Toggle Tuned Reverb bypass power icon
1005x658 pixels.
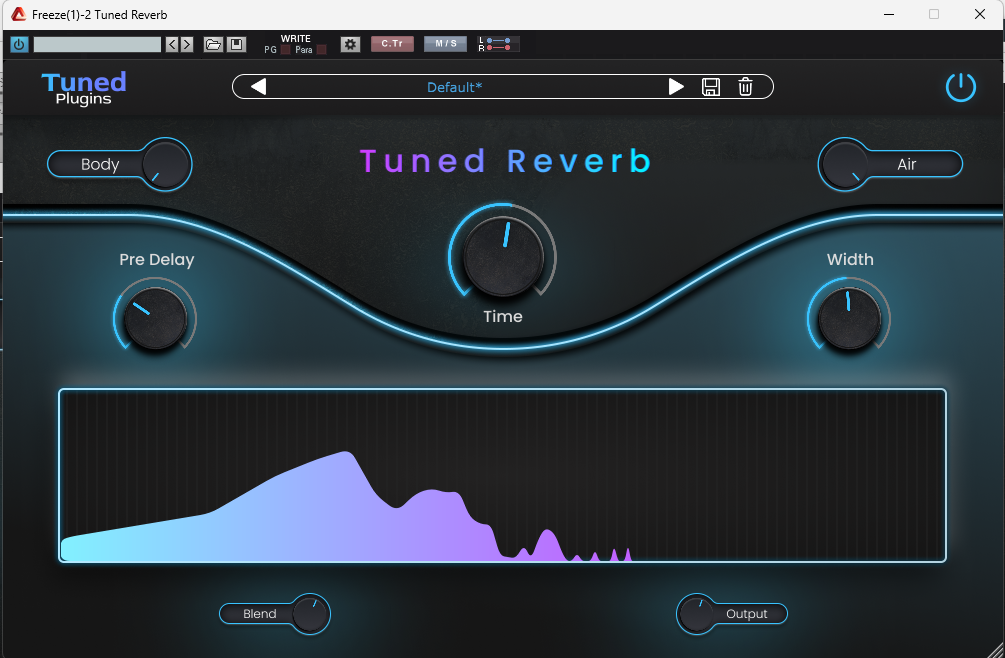point(961,87)
